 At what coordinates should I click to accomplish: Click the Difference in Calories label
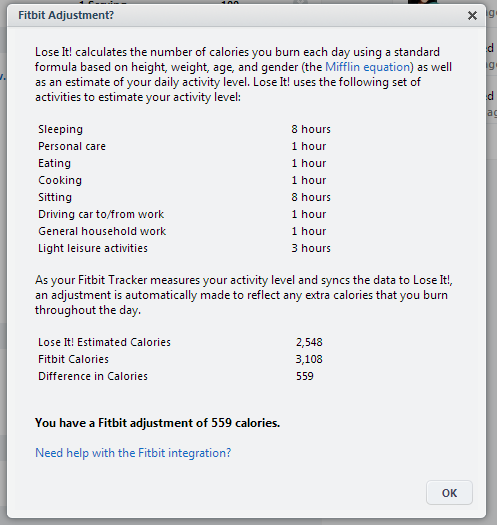pyautogui.click(x=93, y=376)
